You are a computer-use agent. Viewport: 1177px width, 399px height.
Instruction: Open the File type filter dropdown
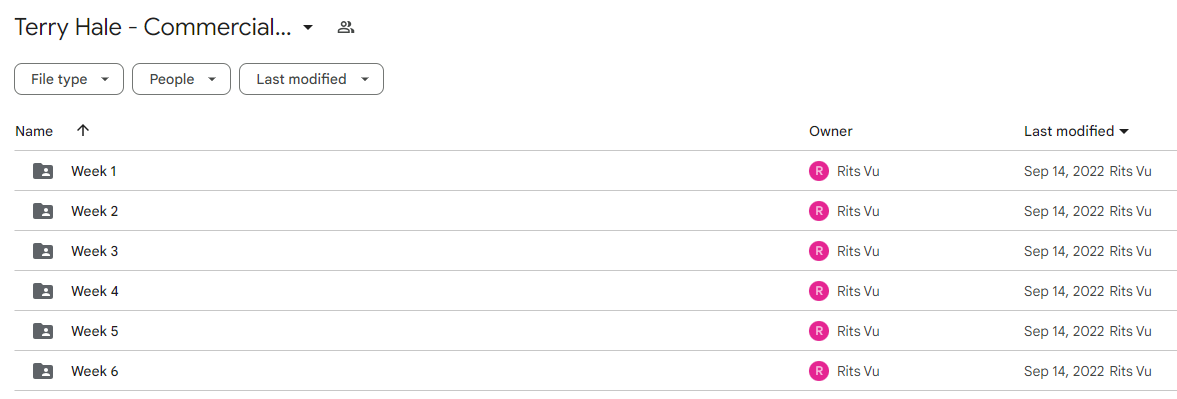pyautogui.click(x=69, y=80)
